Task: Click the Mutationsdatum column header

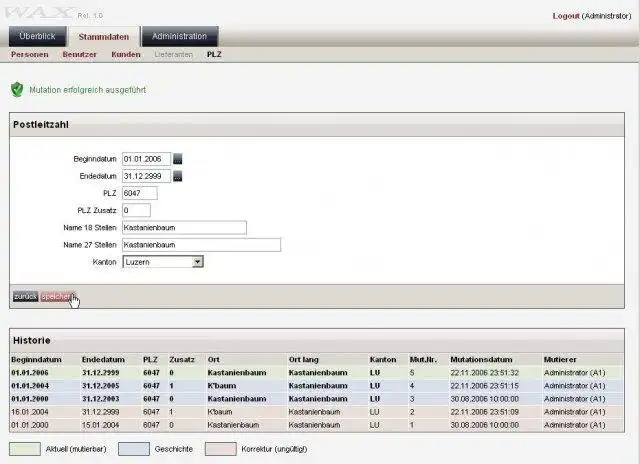Action: [481, 360]
